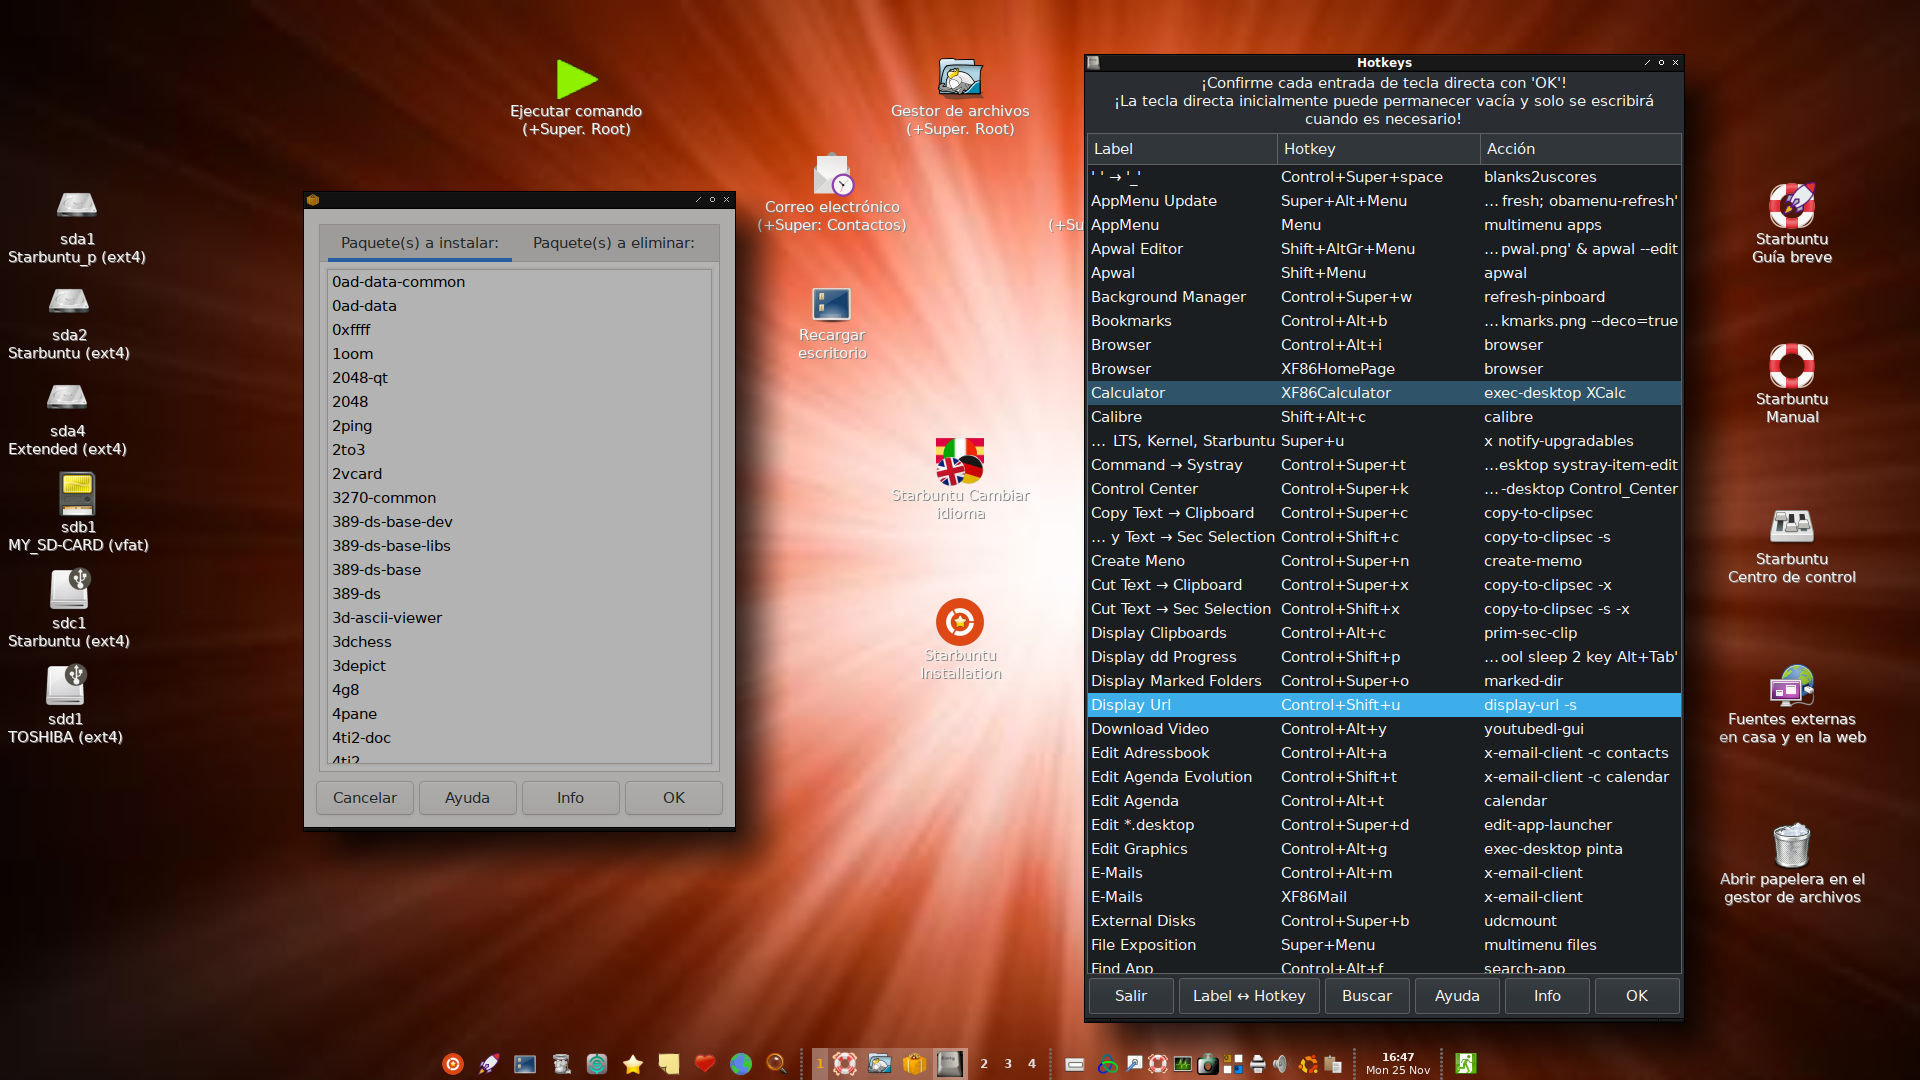Viewport: 1920px width, 1080px height.
Task: Click Buscar in the Hotkeys window
Action: click(1367, 996)
